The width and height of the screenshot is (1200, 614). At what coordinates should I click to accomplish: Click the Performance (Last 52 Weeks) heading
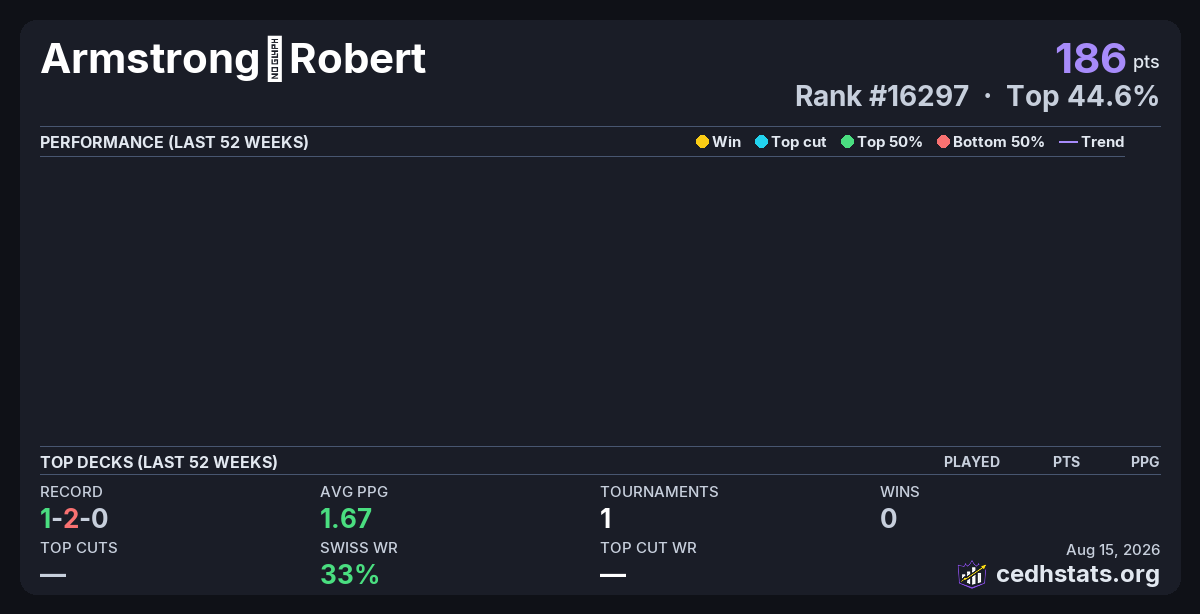coord(174,142)
